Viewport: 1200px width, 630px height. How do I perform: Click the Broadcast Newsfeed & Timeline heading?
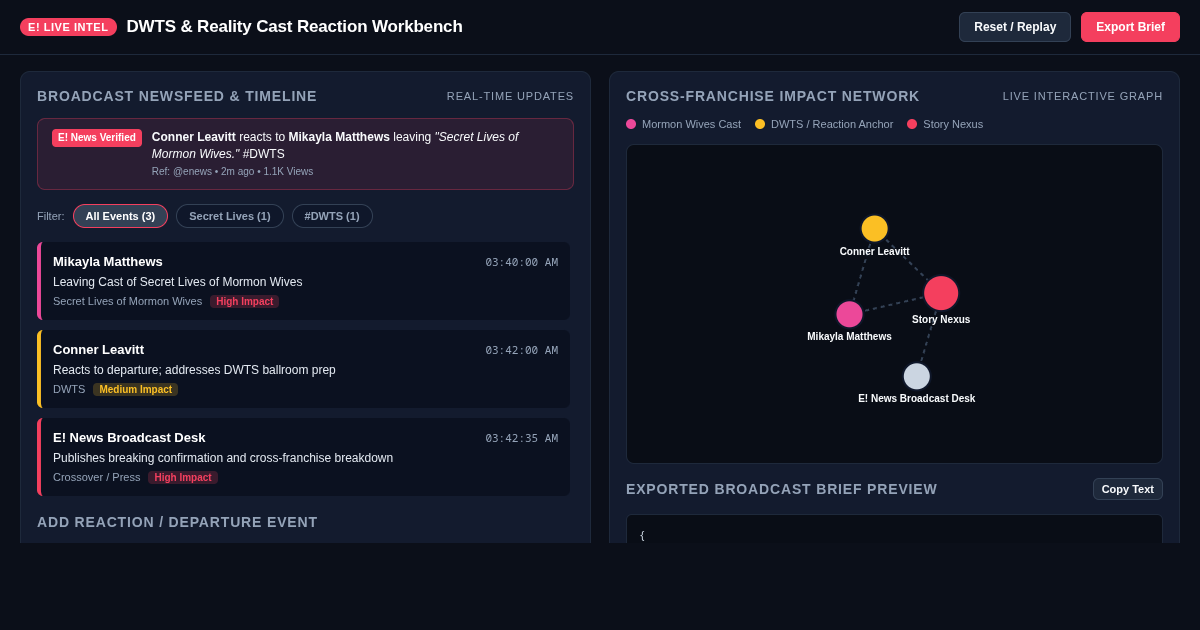tap(177, 96)
